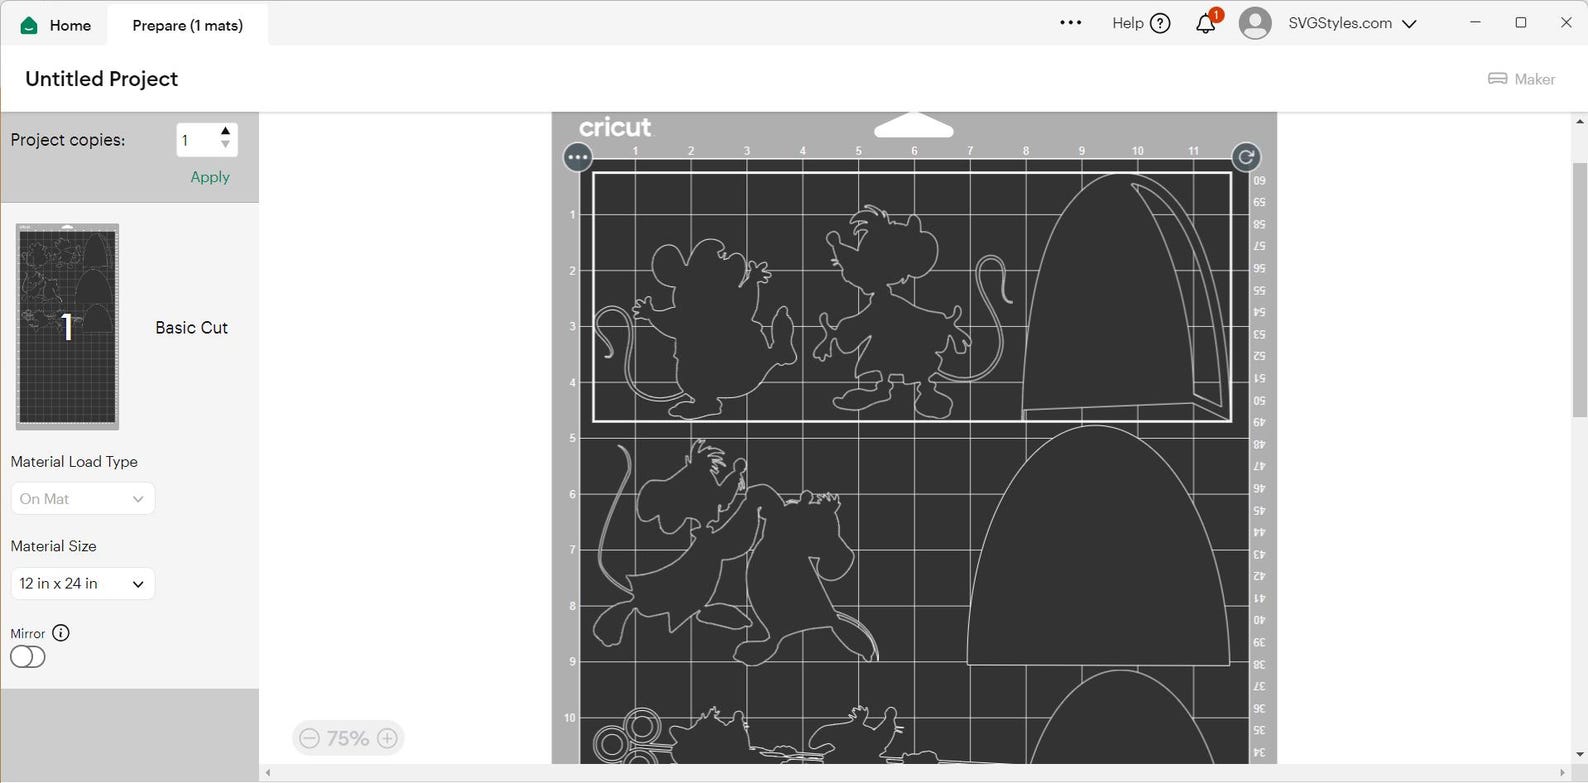
Task: Click the Mirror info icon
Action: pyautogui.click(x=61, y=633)
